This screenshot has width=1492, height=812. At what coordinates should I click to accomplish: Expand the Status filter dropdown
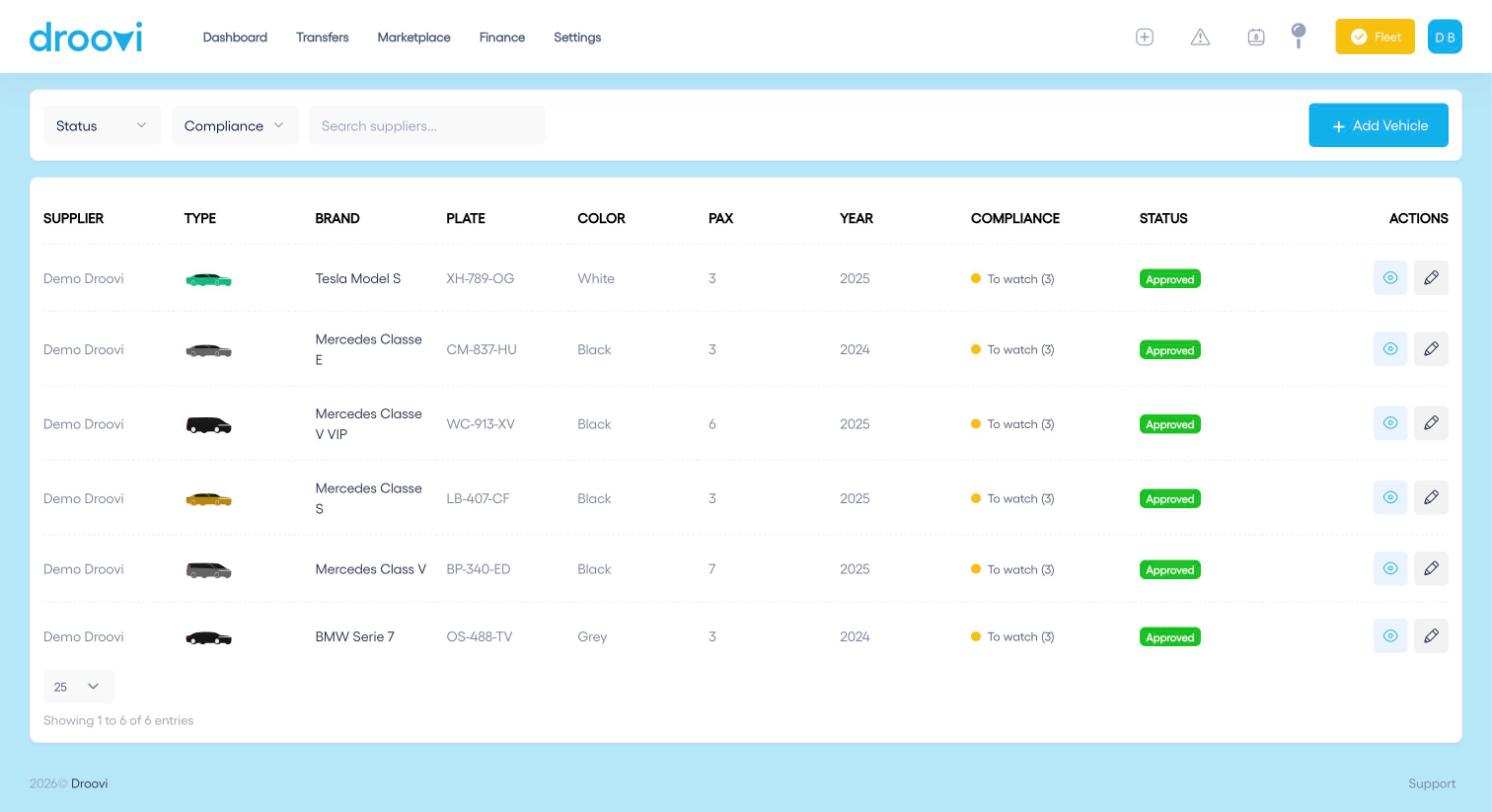102,125
